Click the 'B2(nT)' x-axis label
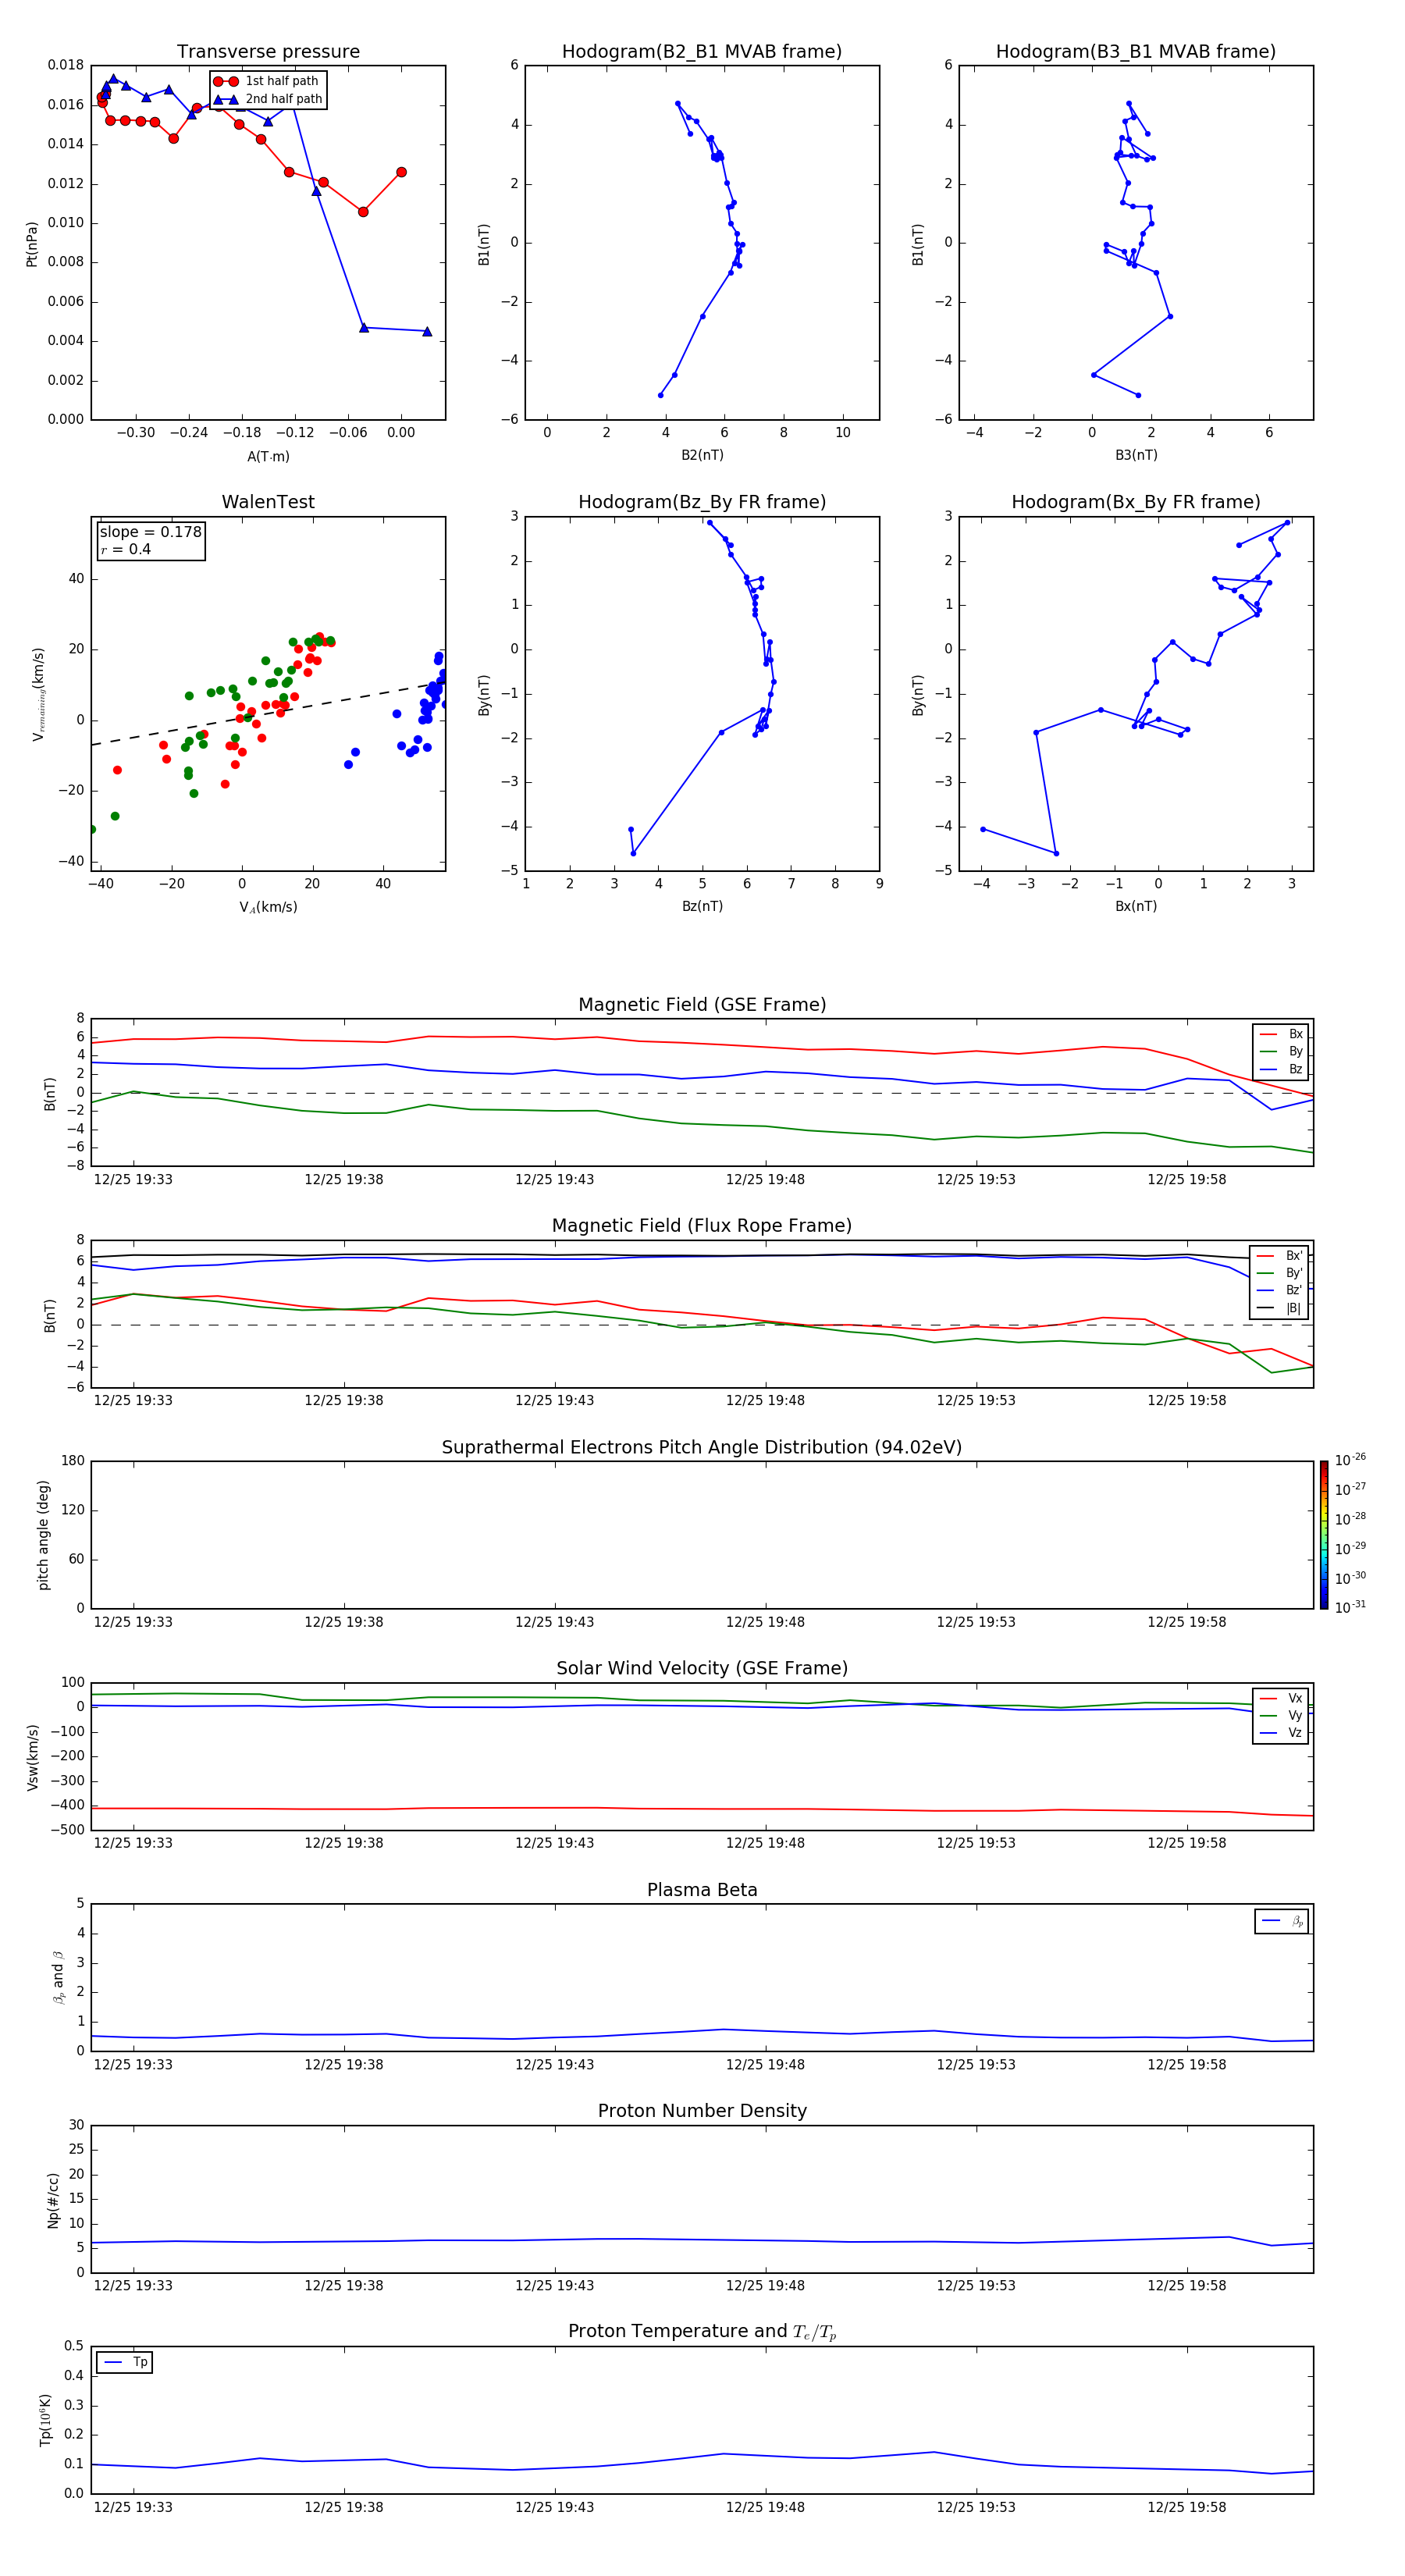Image resolution: width=1405 pixels, height=2576 pixels. click(702, 455)
